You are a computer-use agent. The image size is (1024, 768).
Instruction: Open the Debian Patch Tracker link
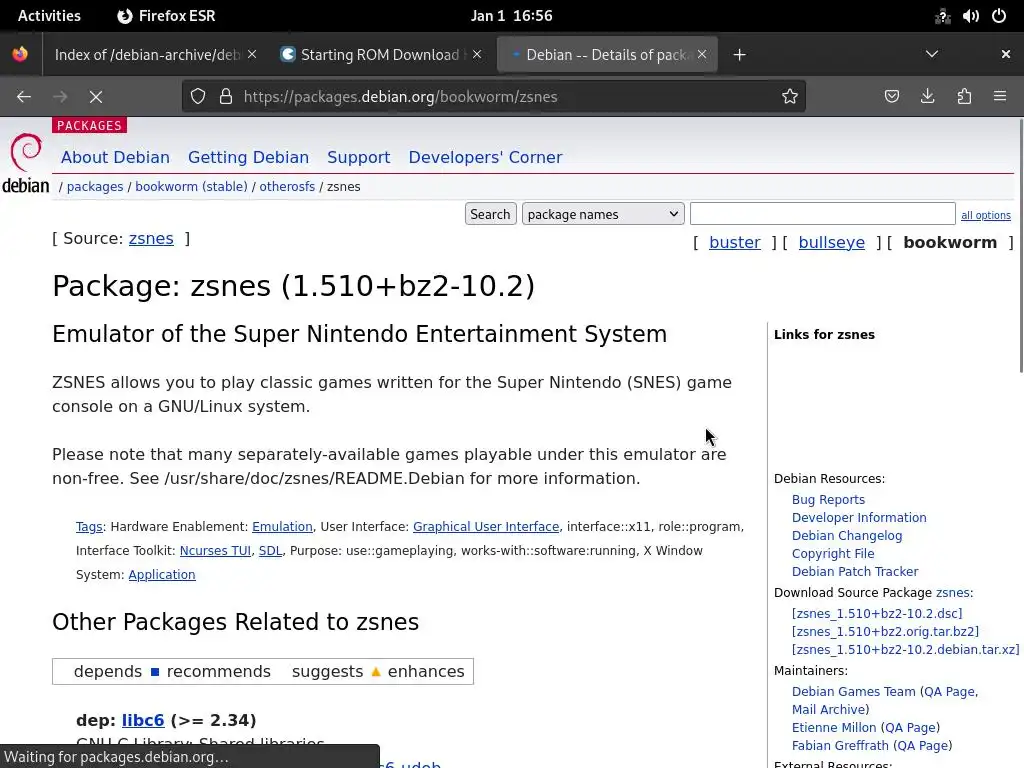click(x=855, y=571)
